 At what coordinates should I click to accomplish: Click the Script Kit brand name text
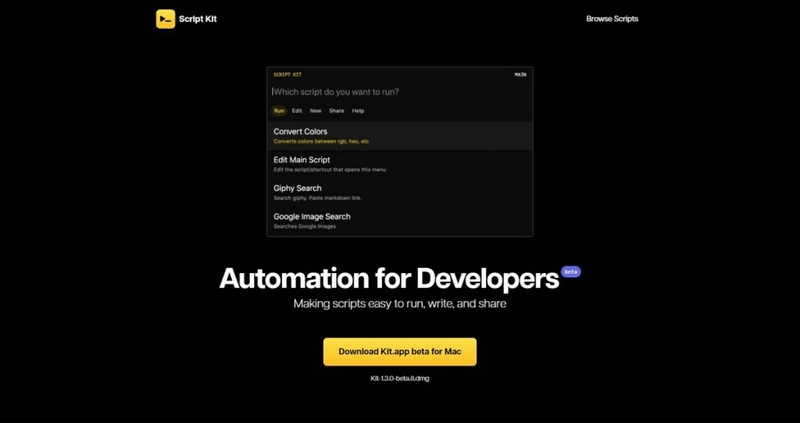click(x=197, y=19)
